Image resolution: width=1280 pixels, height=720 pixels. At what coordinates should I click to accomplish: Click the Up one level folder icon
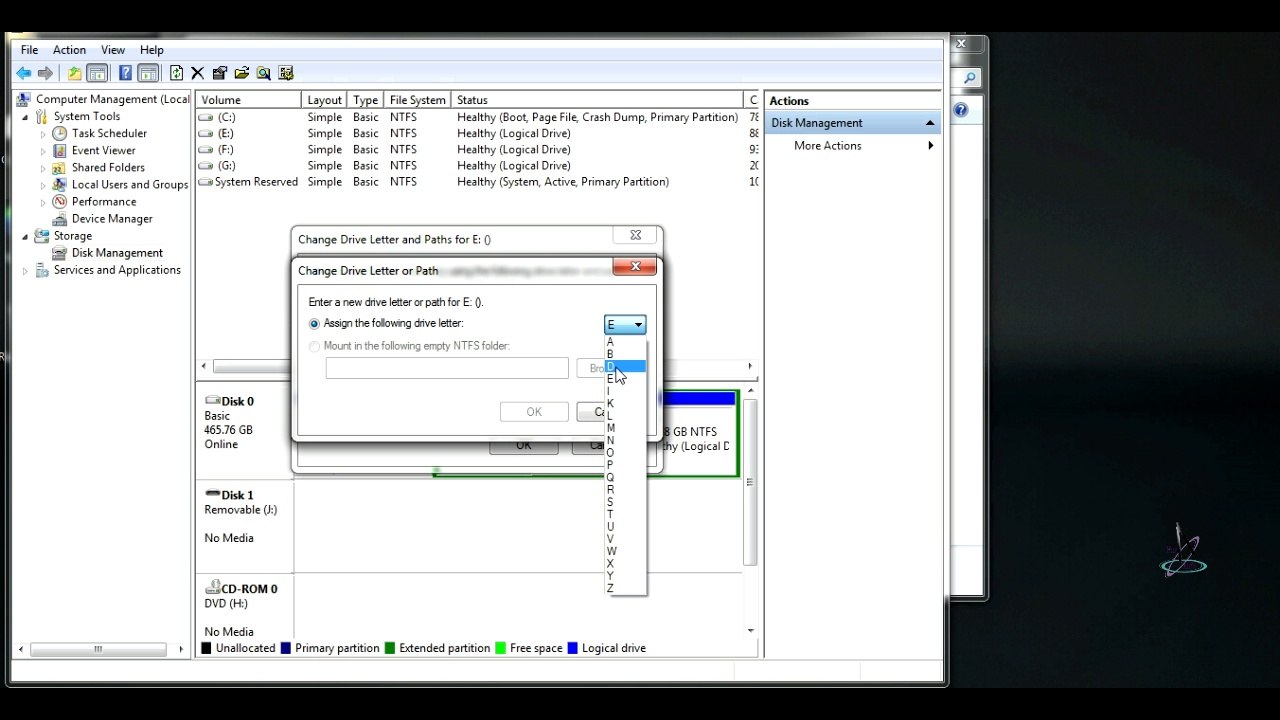coord(74,73)
